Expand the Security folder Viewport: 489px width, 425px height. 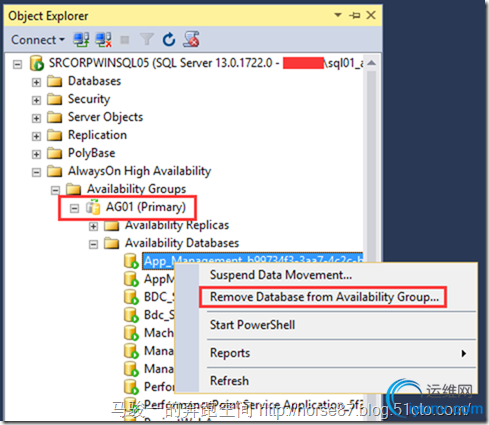(36, 100)
